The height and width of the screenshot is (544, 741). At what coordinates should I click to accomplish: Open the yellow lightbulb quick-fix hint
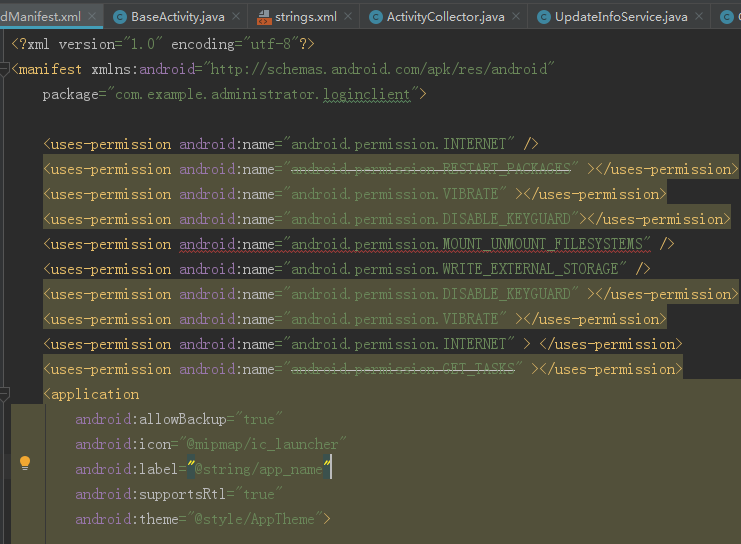(x=25, y=463)
